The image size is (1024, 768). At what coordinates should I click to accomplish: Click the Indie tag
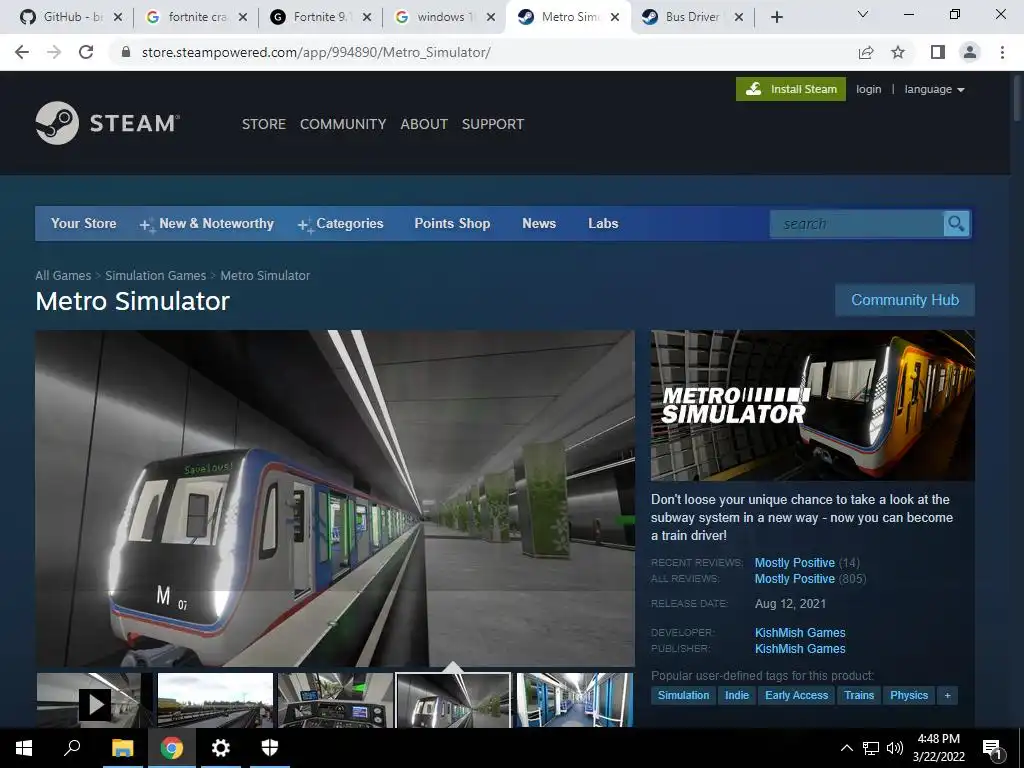coord(737,696)
